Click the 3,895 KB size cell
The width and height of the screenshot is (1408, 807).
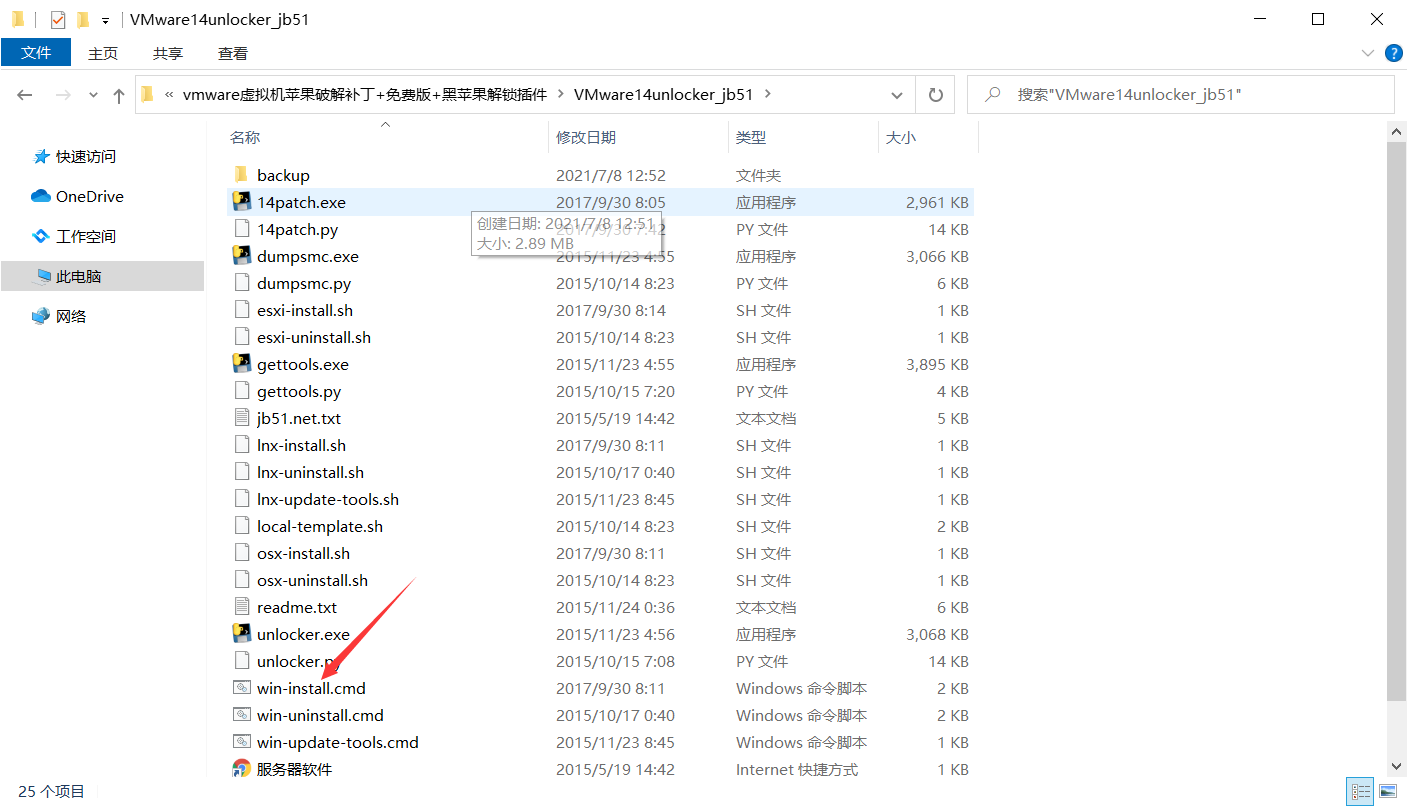(937, 364)
